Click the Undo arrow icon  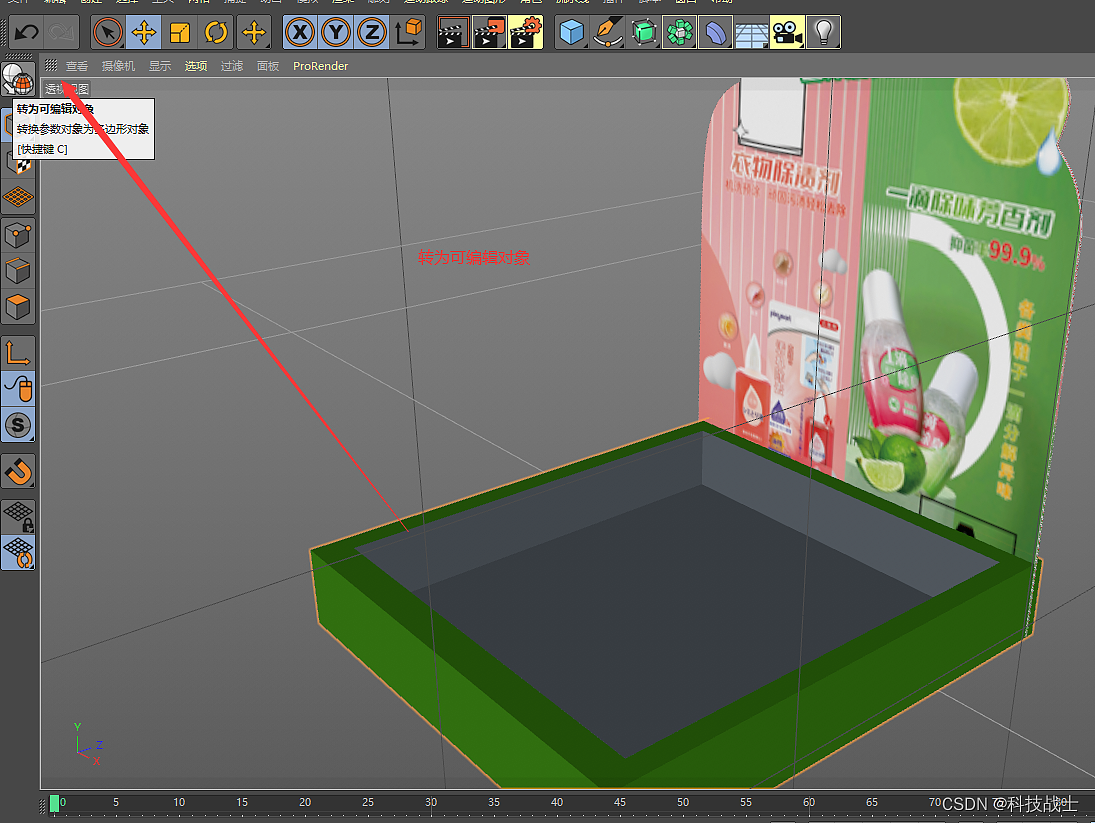(27, 32)
